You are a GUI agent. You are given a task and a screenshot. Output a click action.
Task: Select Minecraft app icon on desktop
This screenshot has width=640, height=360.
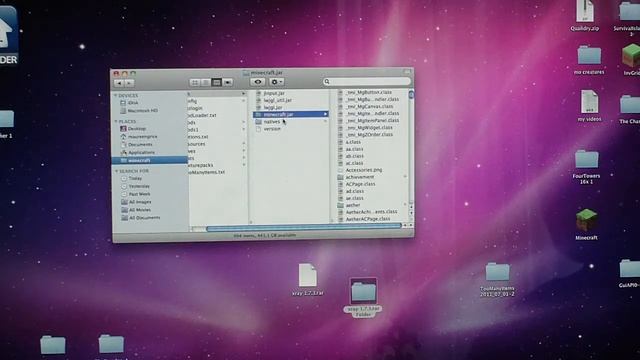587,224
